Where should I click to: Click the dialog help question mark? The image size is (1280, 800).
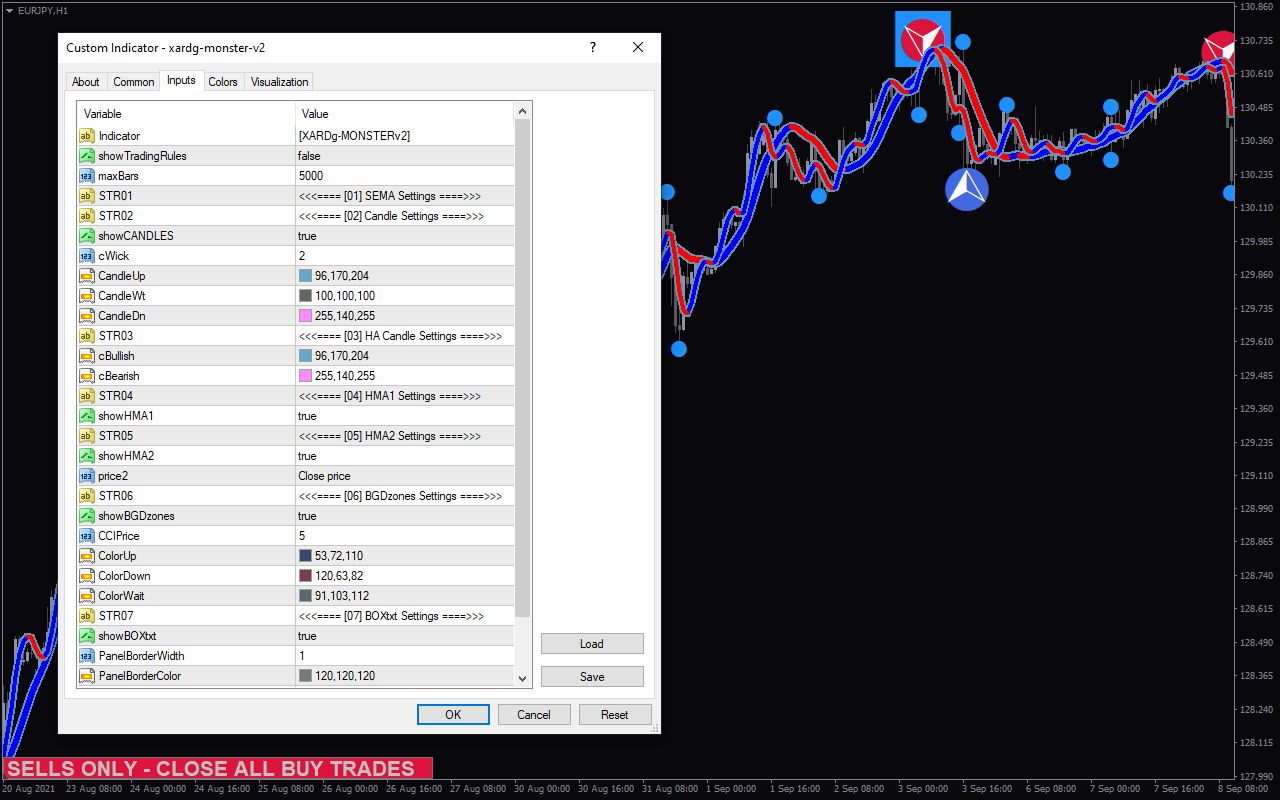pos(592,47)
